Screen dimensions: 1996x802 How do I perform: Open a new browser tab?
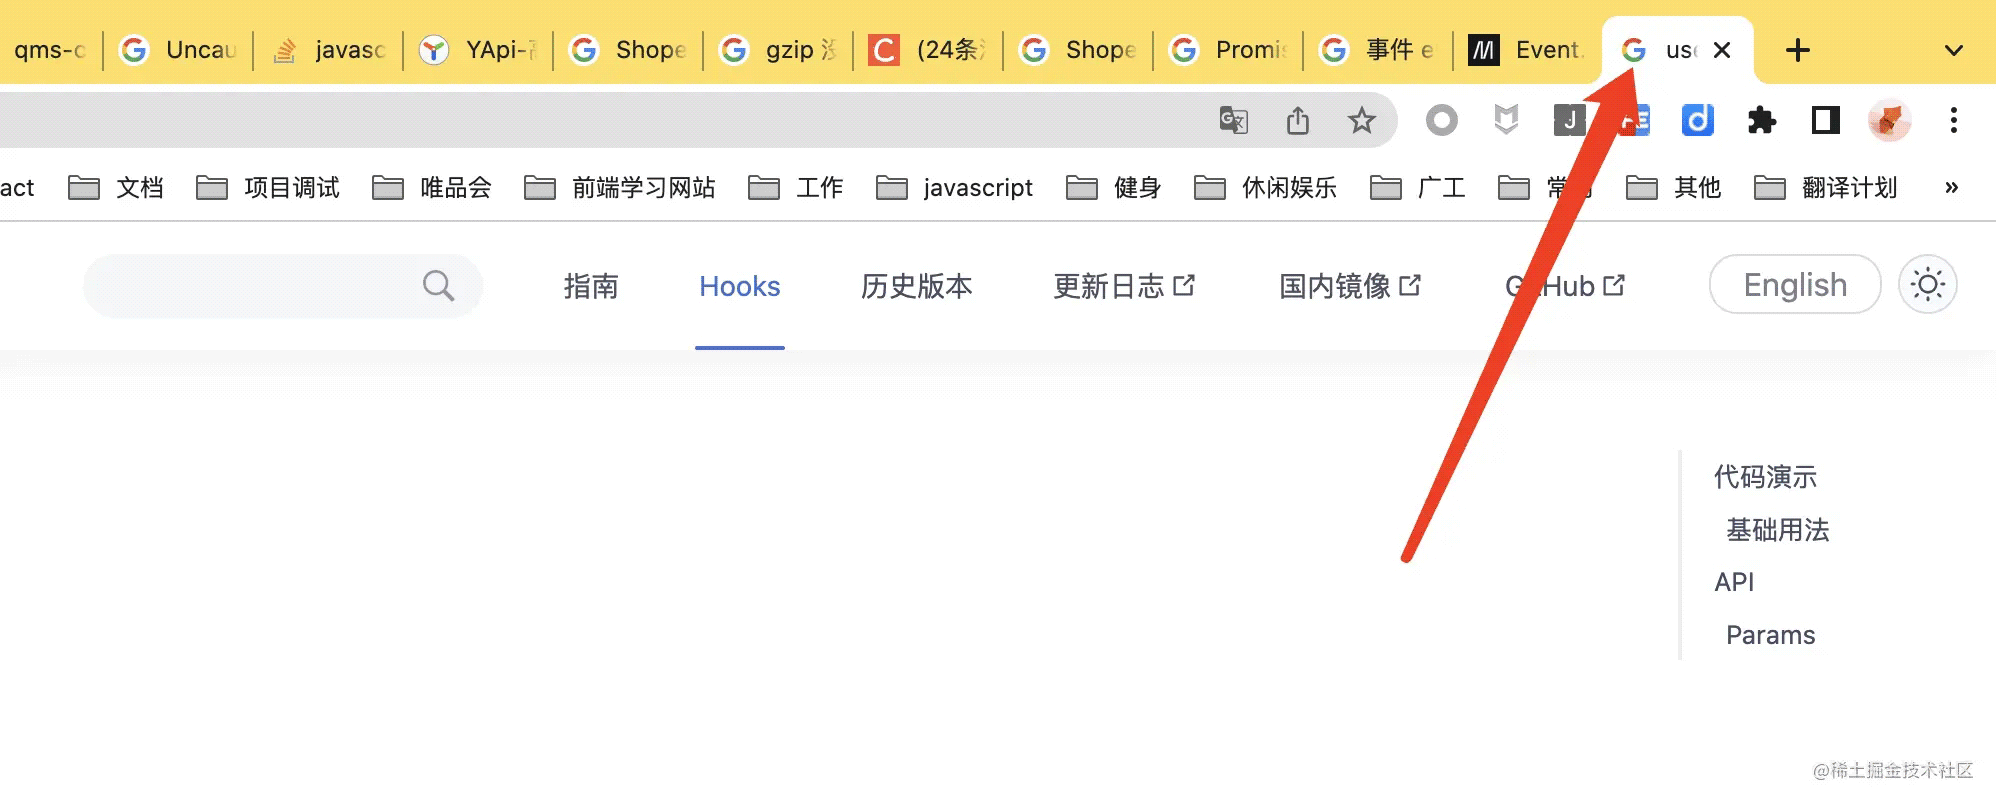[1797, 50]
